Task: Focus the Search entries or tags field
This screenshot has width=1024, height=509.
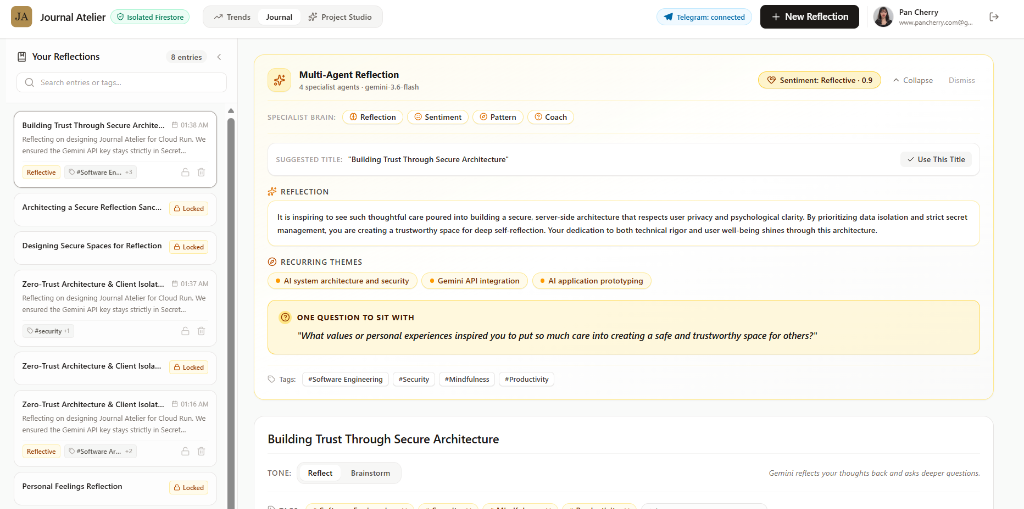Action: point(121,82)
